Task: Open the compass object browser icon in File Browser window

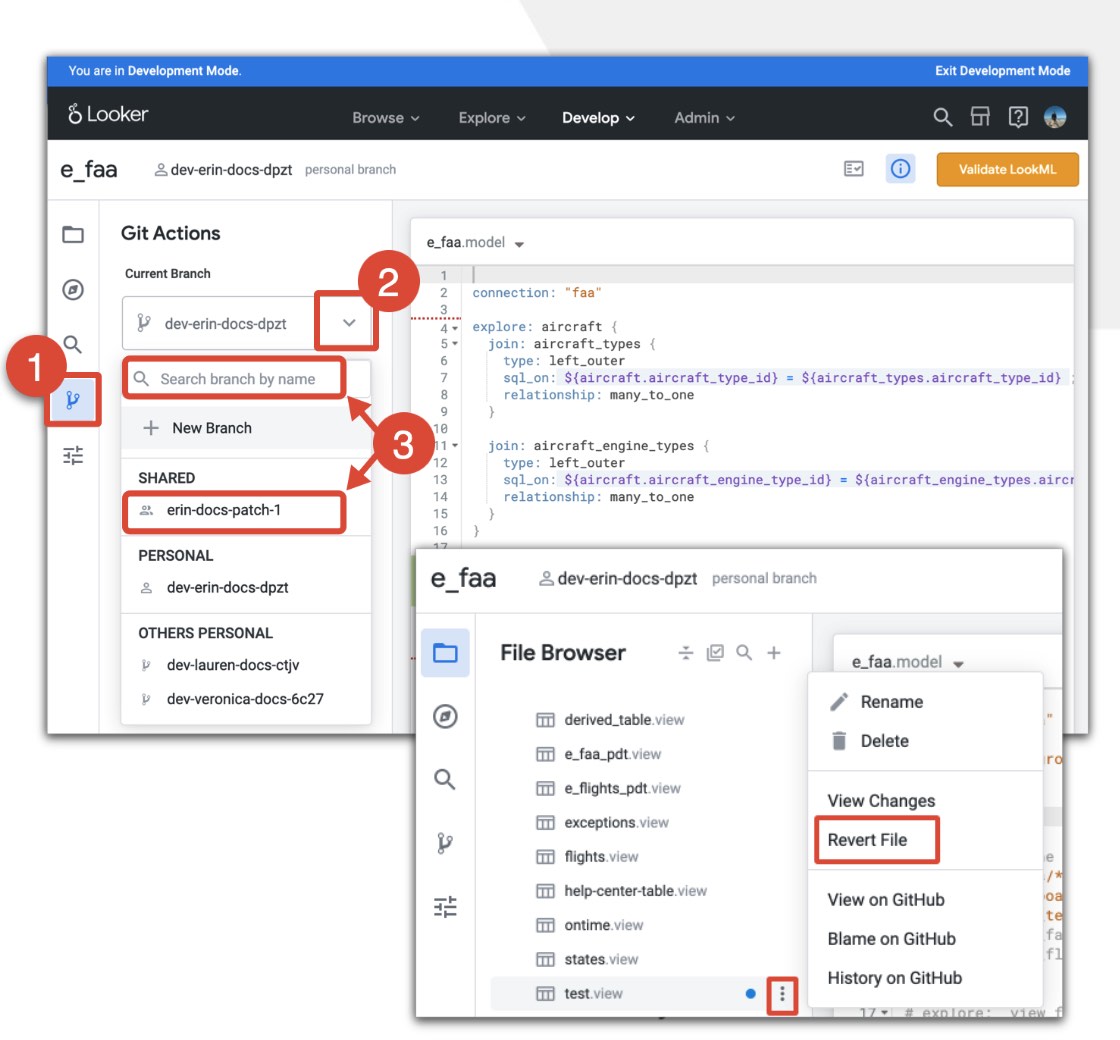Action: pyautogui.click(x=445, y=716)
